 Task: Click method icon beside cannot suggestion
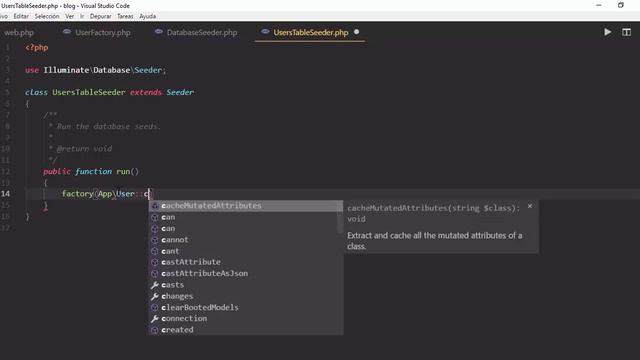pyautogui.click(x=155, y=240)
